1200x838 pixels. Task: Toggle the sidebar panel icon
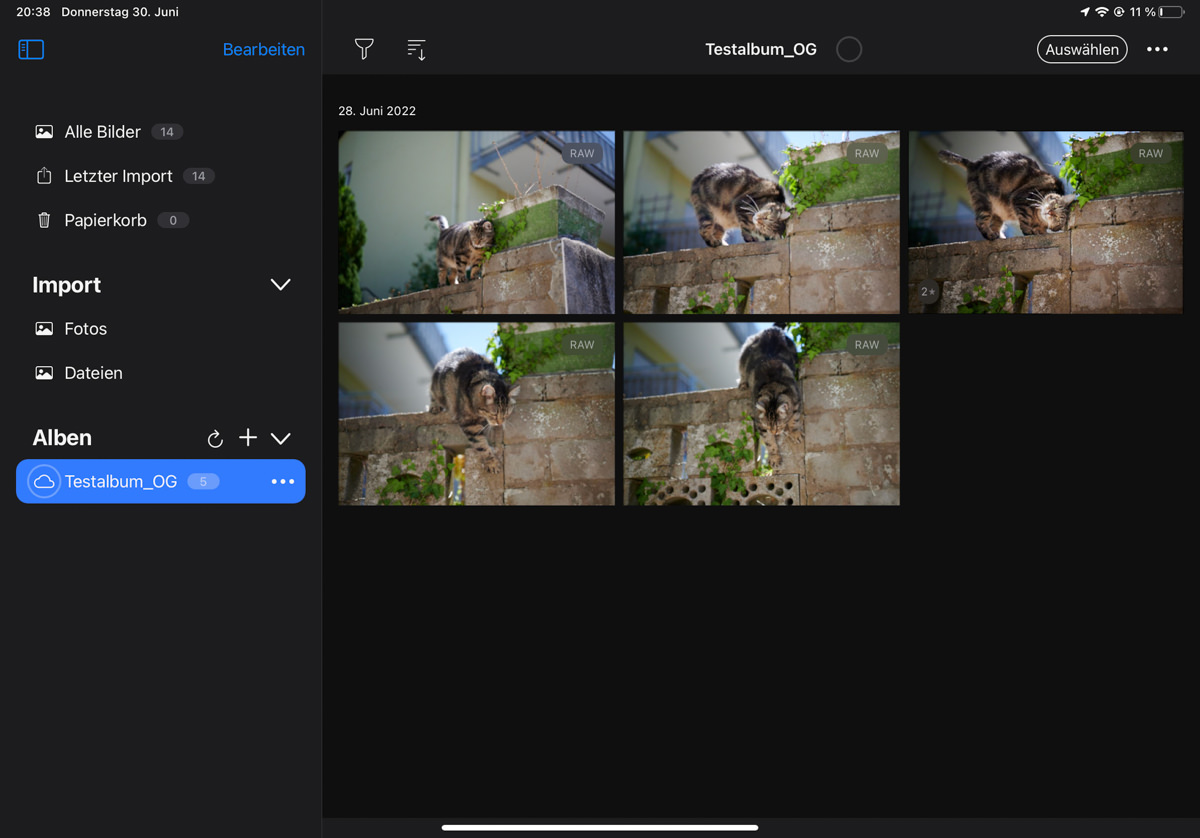pos(31,49)
